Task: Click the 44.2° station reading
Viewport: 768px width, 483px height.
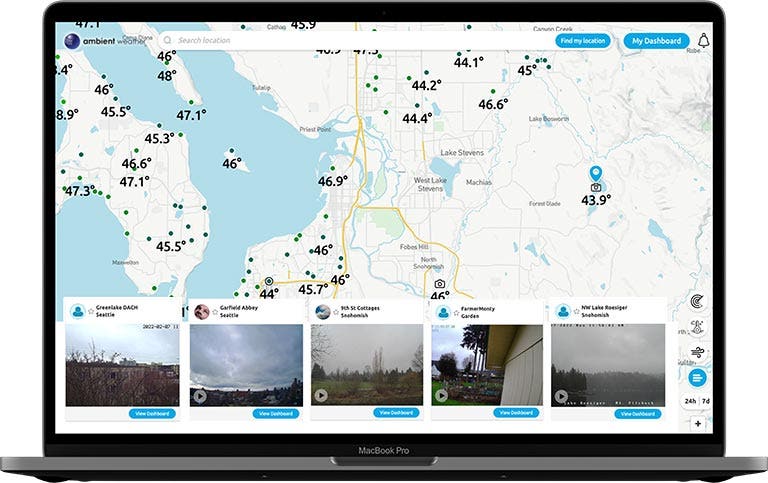Action: (x=427, y=85)
